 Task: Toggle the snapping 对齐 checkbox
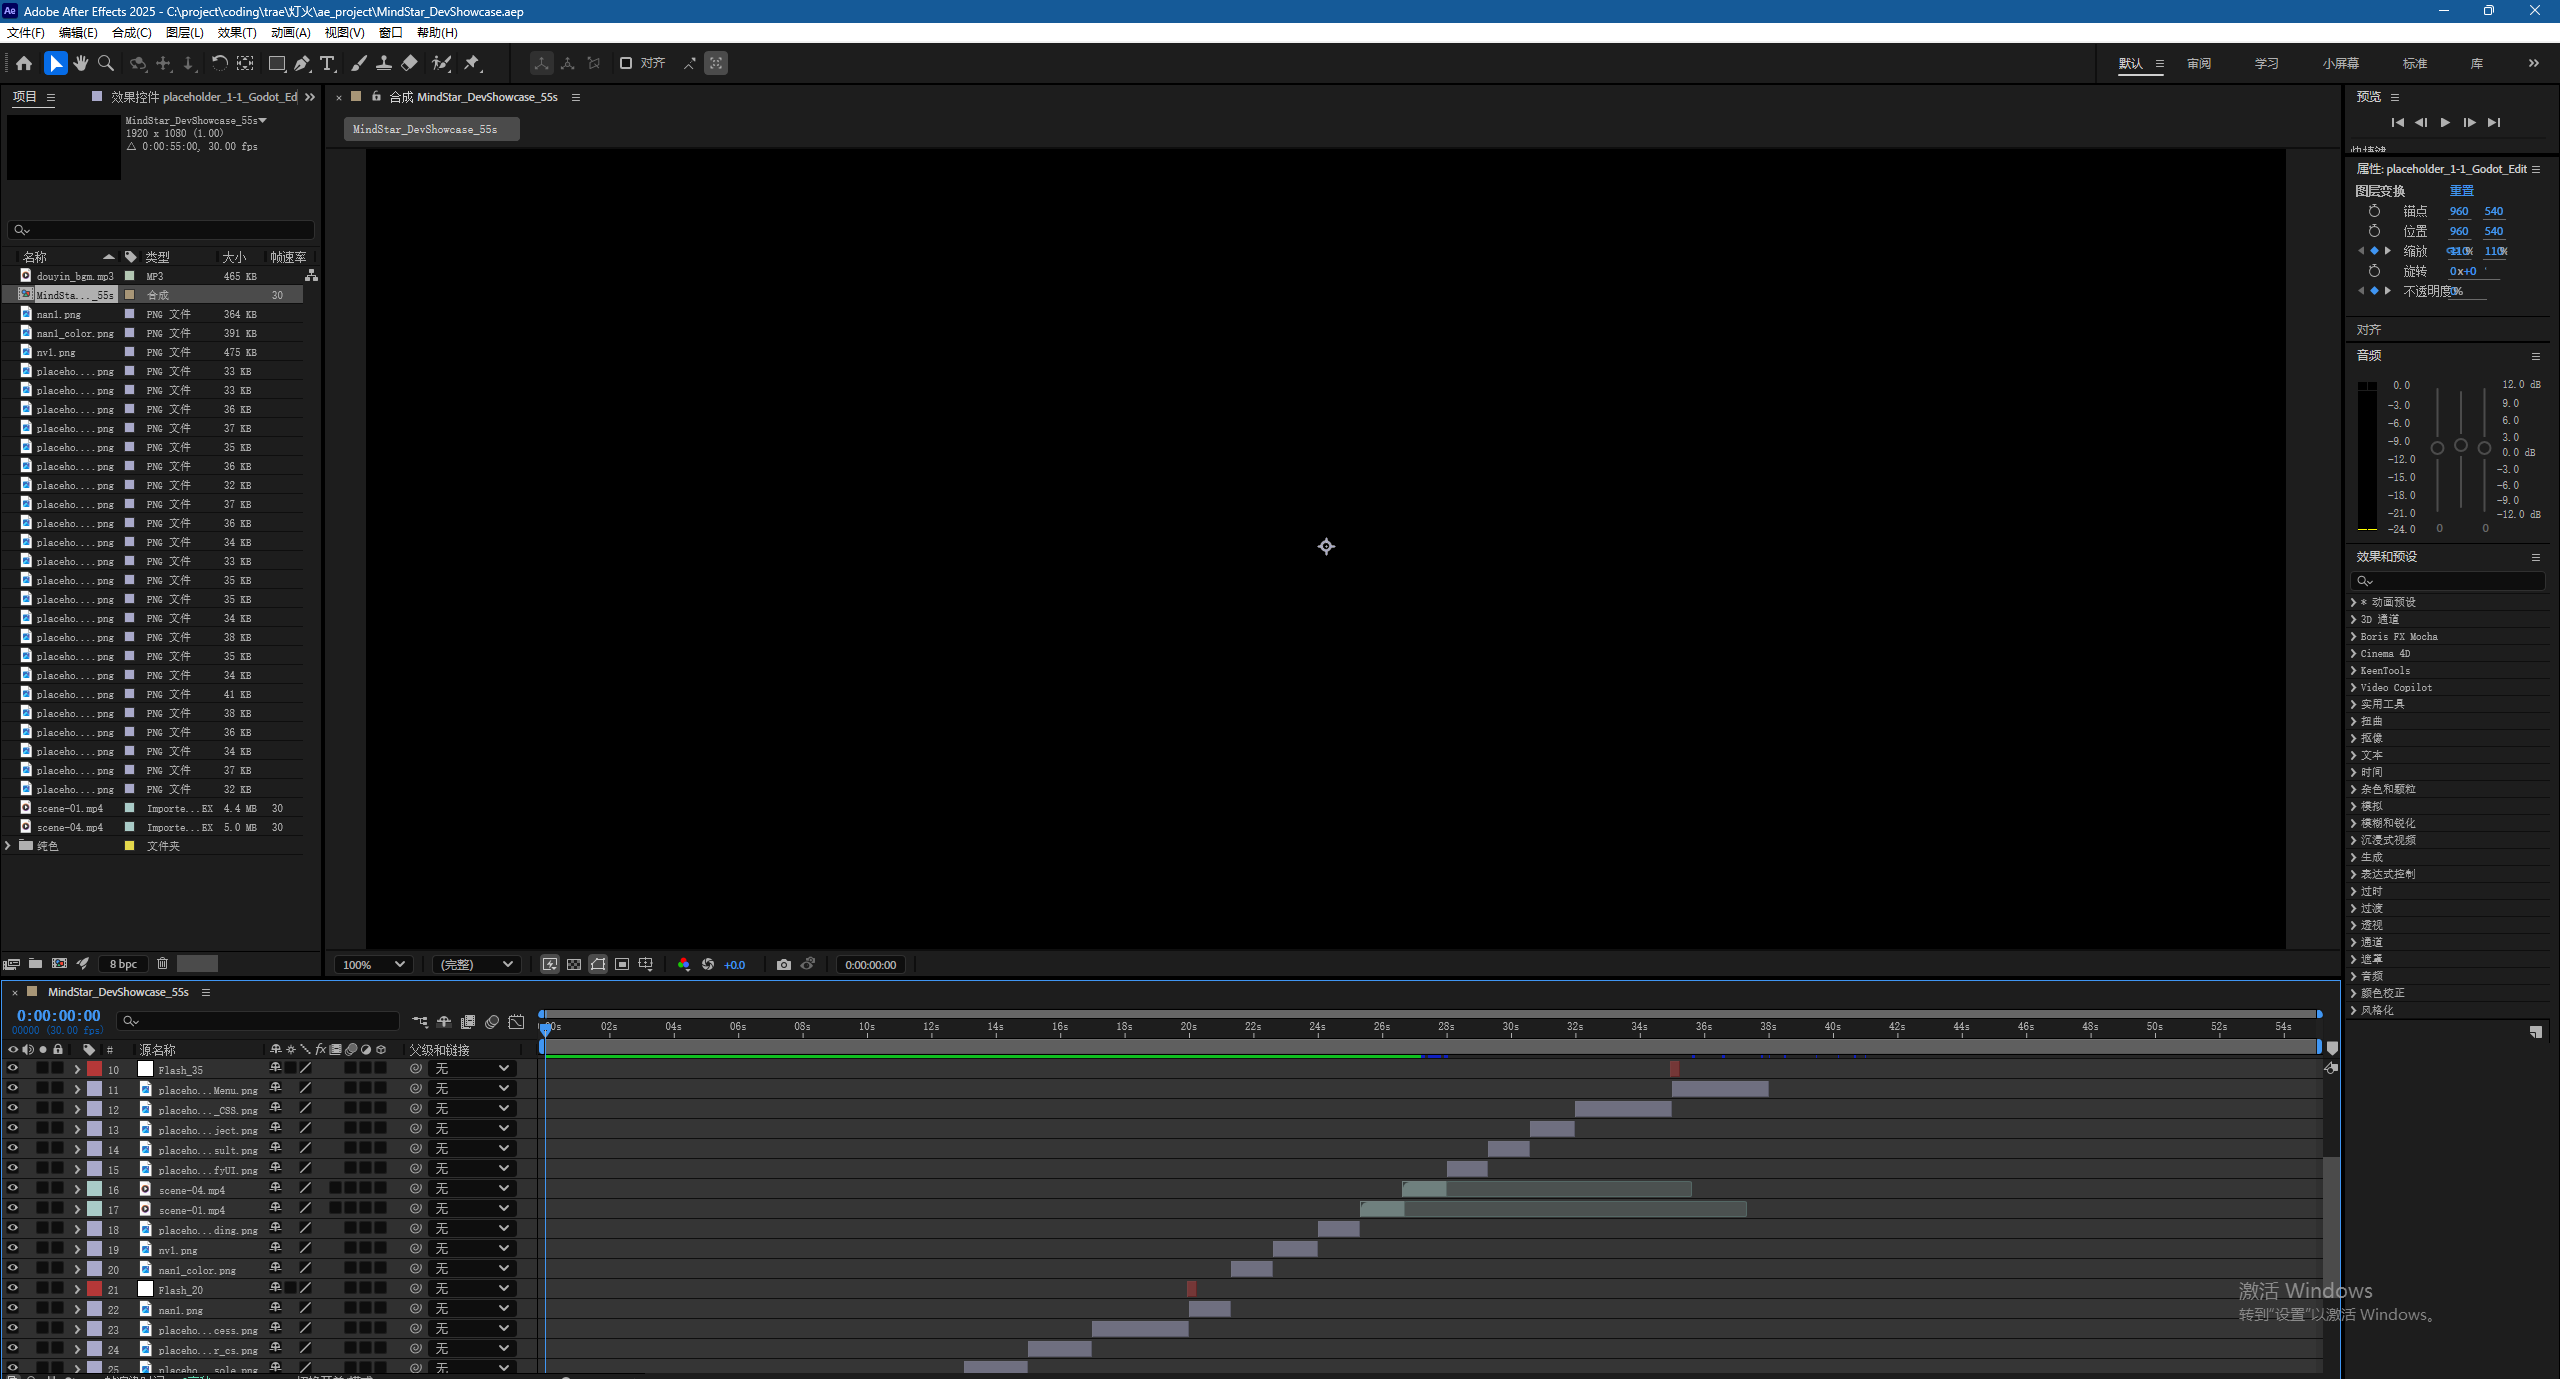pos(626,63)
